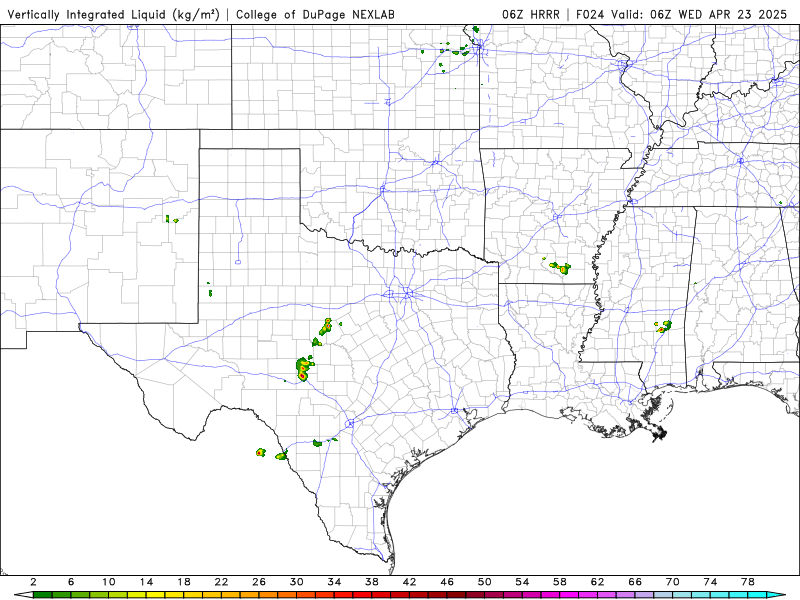Viewport: 800px width, 600px height.
Task: Click the storm cell in central Mississippi
Action: coord(663,327)
